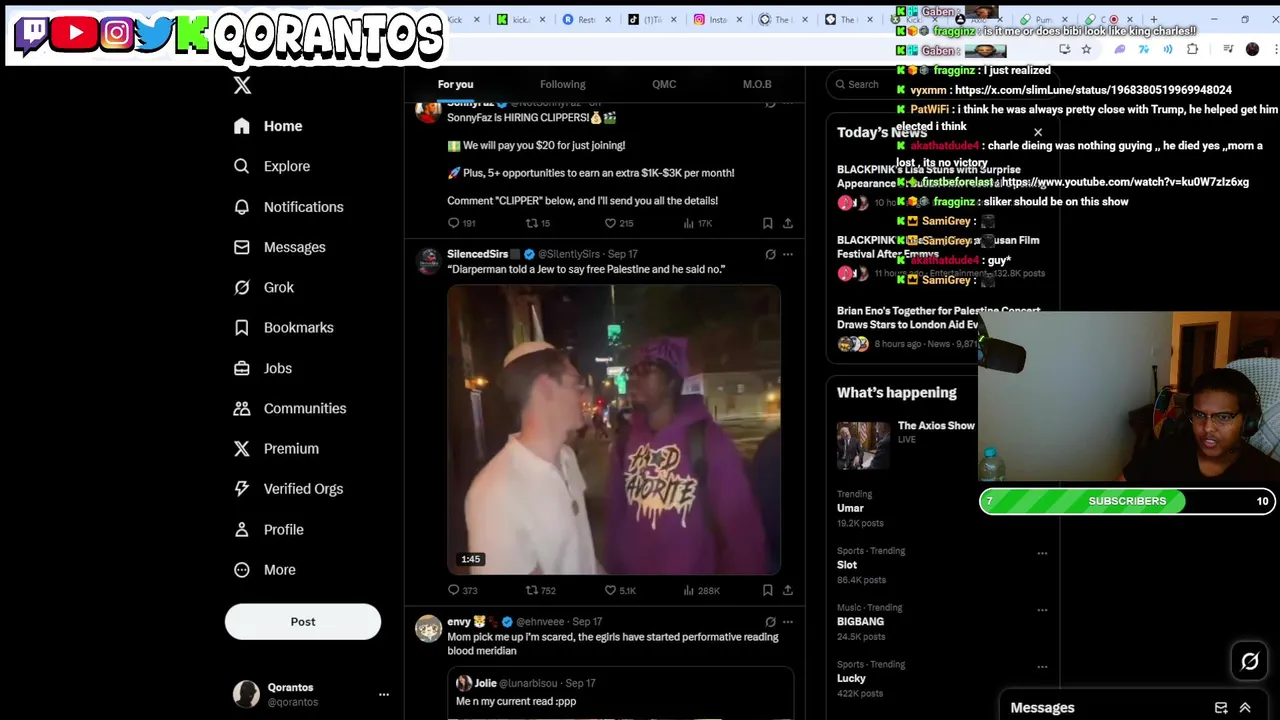Image resolution: width=1280 pixels, height=720 pixels.
Task: Open options for the BIGBANG trending topic
Action: pyautogui.click(x=1042, y=610)
